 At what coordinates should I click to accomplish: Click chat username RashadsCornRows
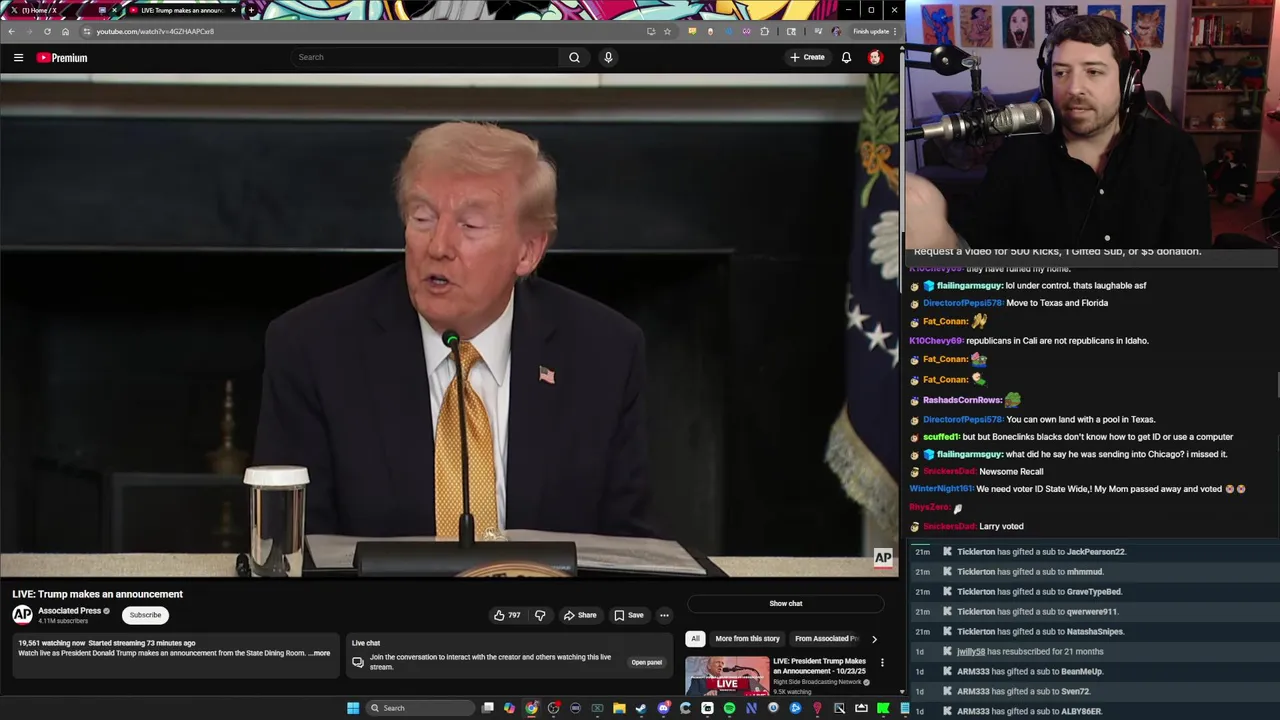962,400
